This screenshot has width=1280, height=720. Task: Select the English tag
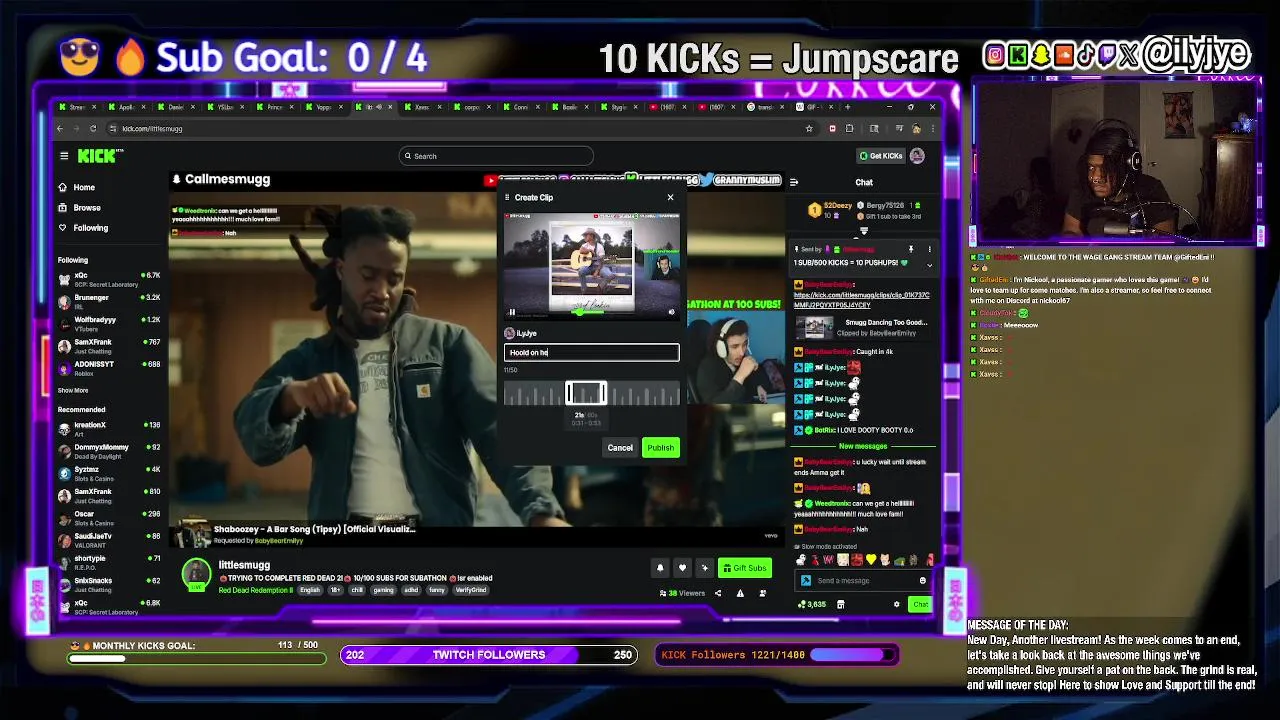[310, 590]
